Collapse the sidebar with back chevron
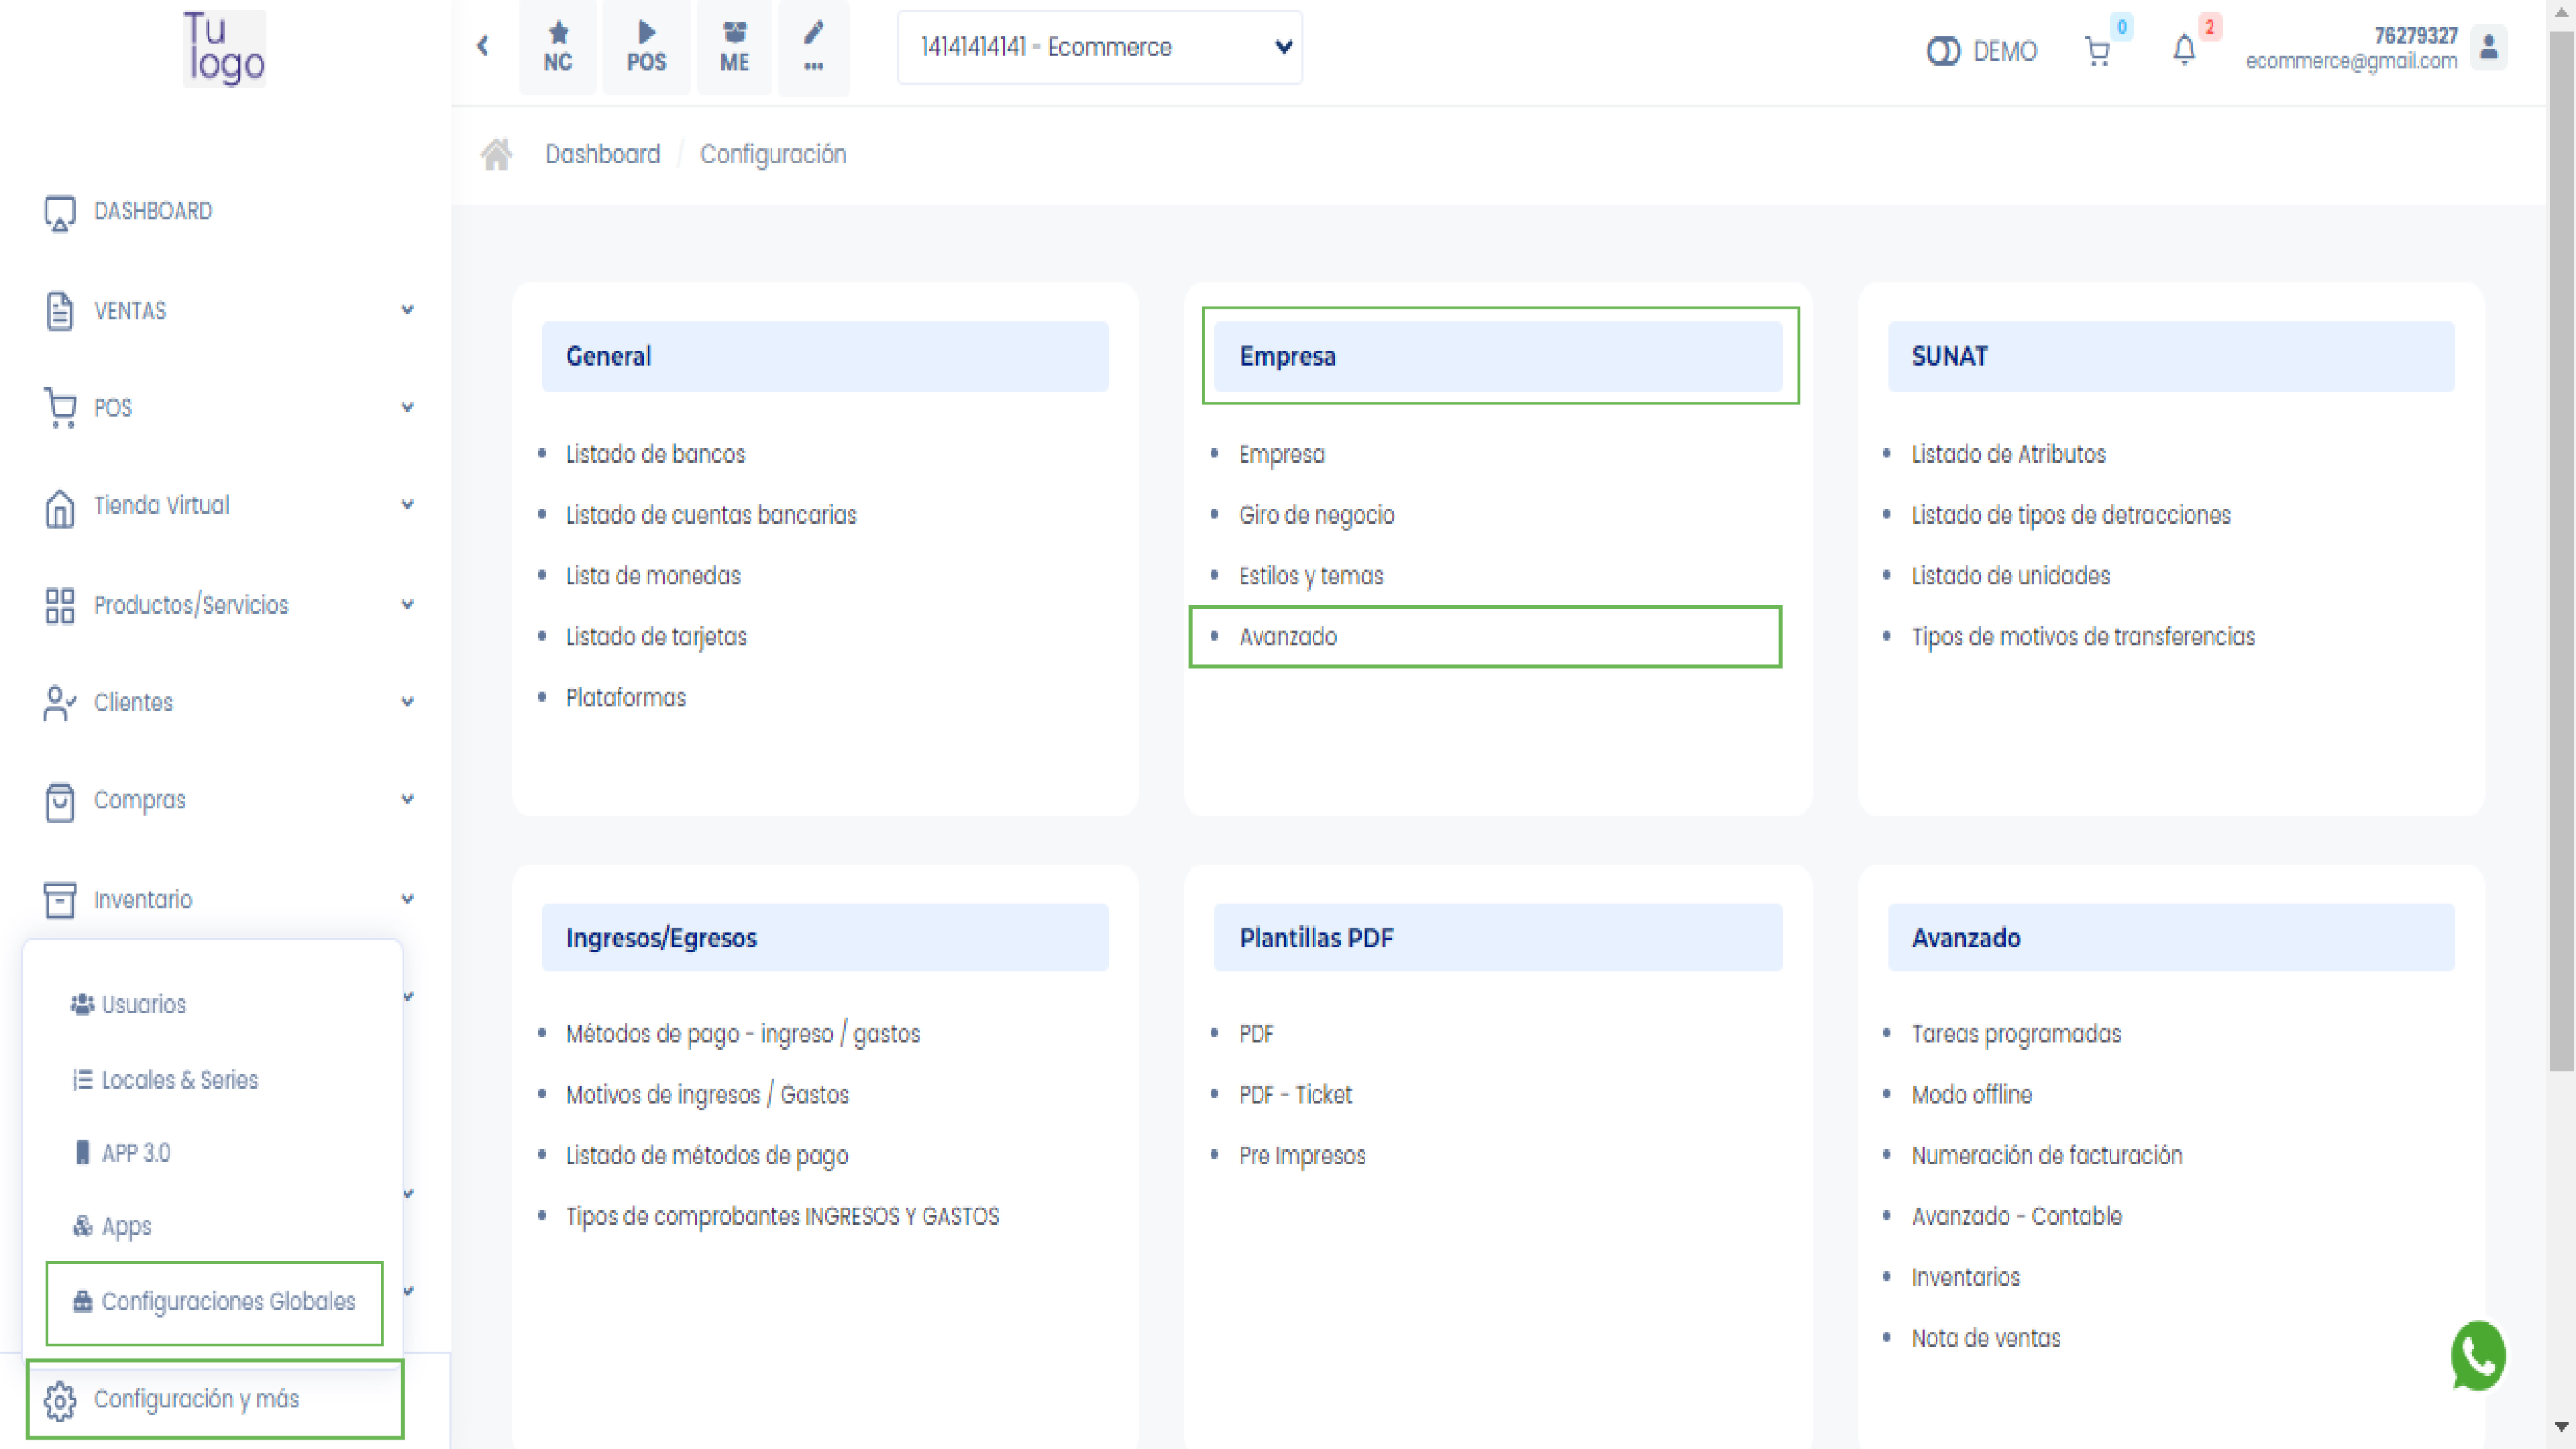The image size is (2576, 1449). pyautogui.click(x=483, y=46)
